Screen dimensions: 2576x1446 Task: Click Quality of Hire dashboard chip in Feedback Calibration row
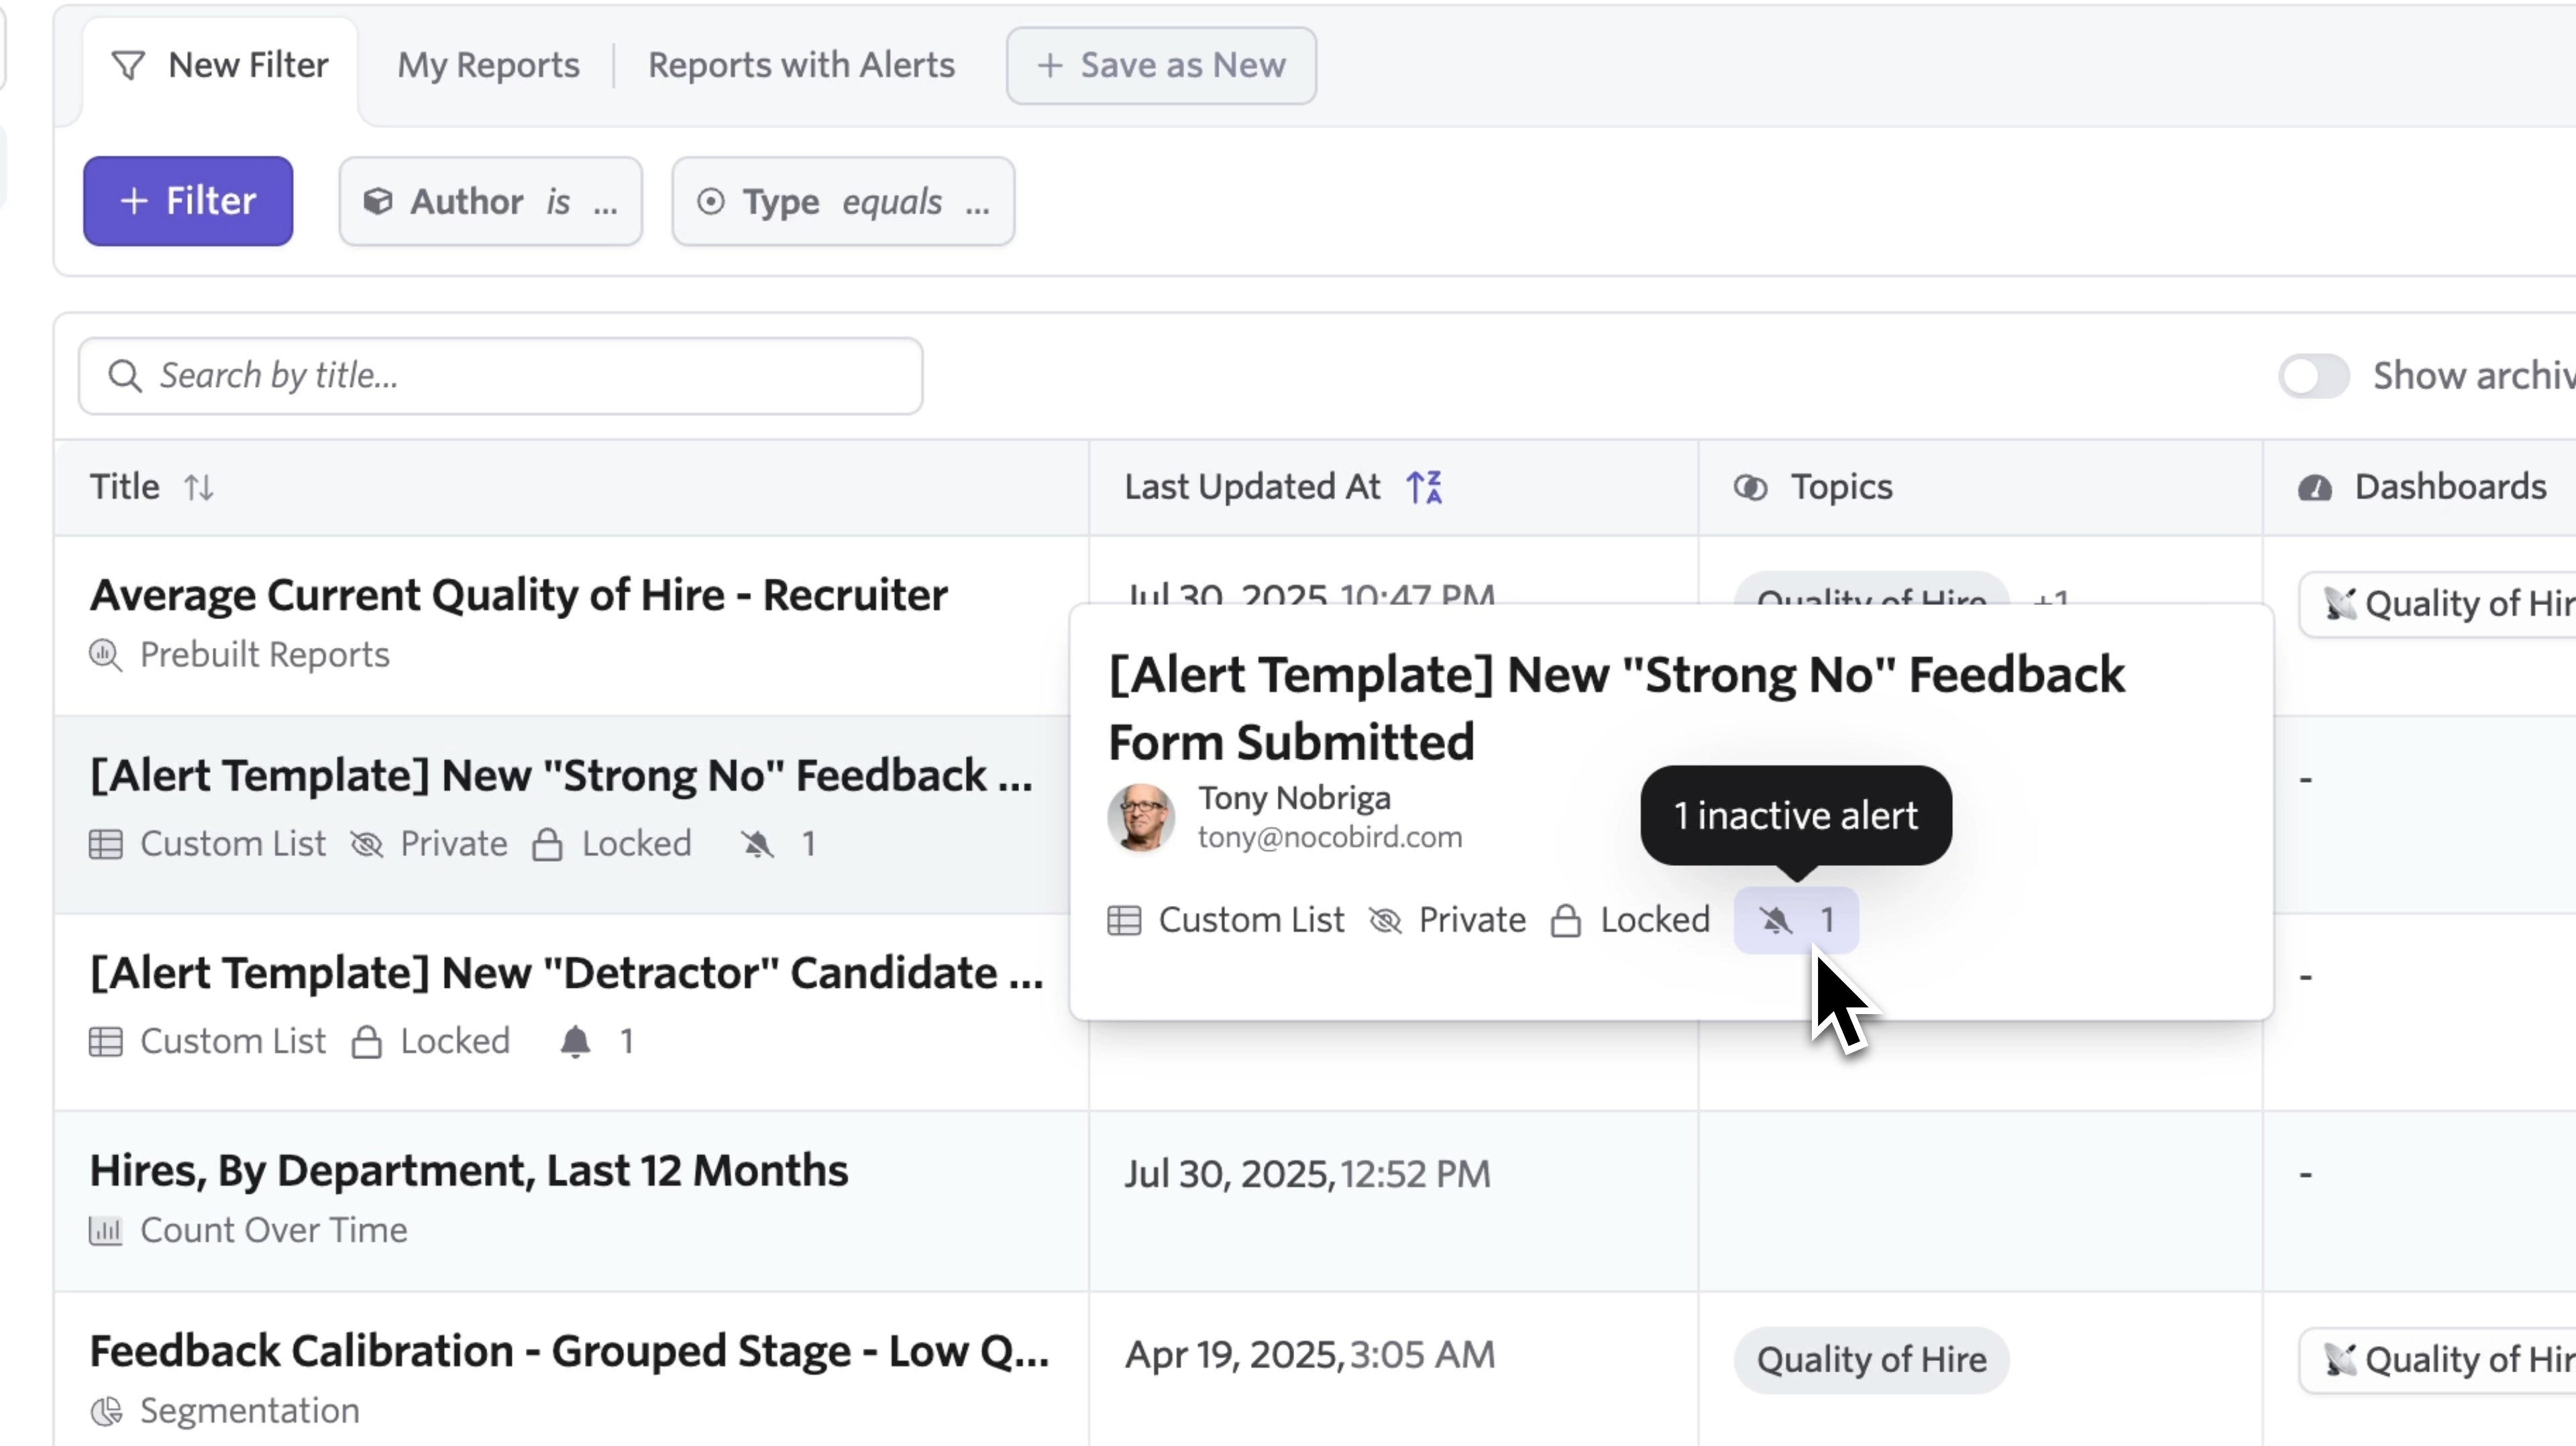click(2437, 1360)
